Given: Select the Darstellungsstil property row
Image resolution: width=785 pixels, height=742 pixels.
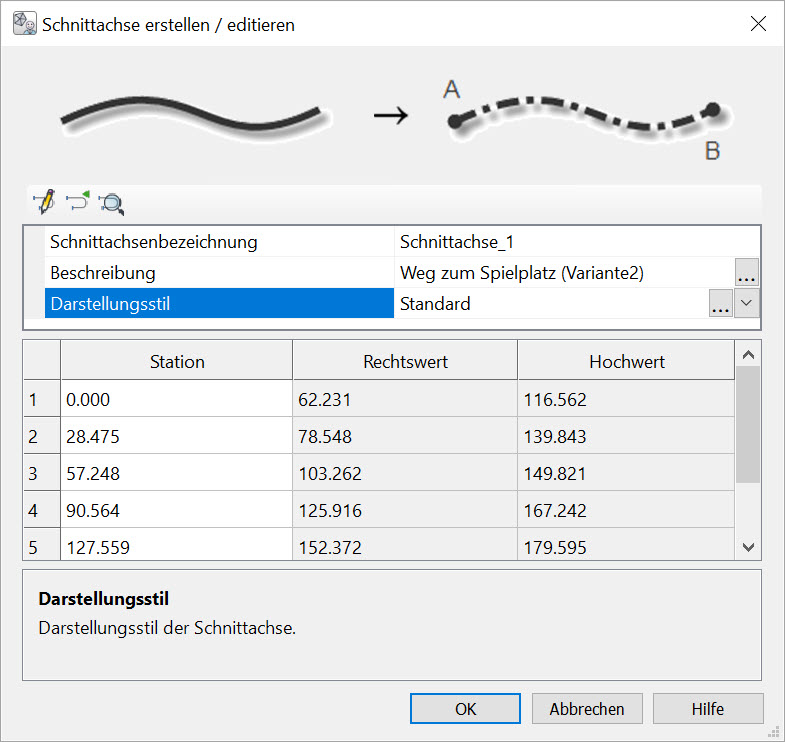Looking at the screenshot, I should (x=219, y=304).
